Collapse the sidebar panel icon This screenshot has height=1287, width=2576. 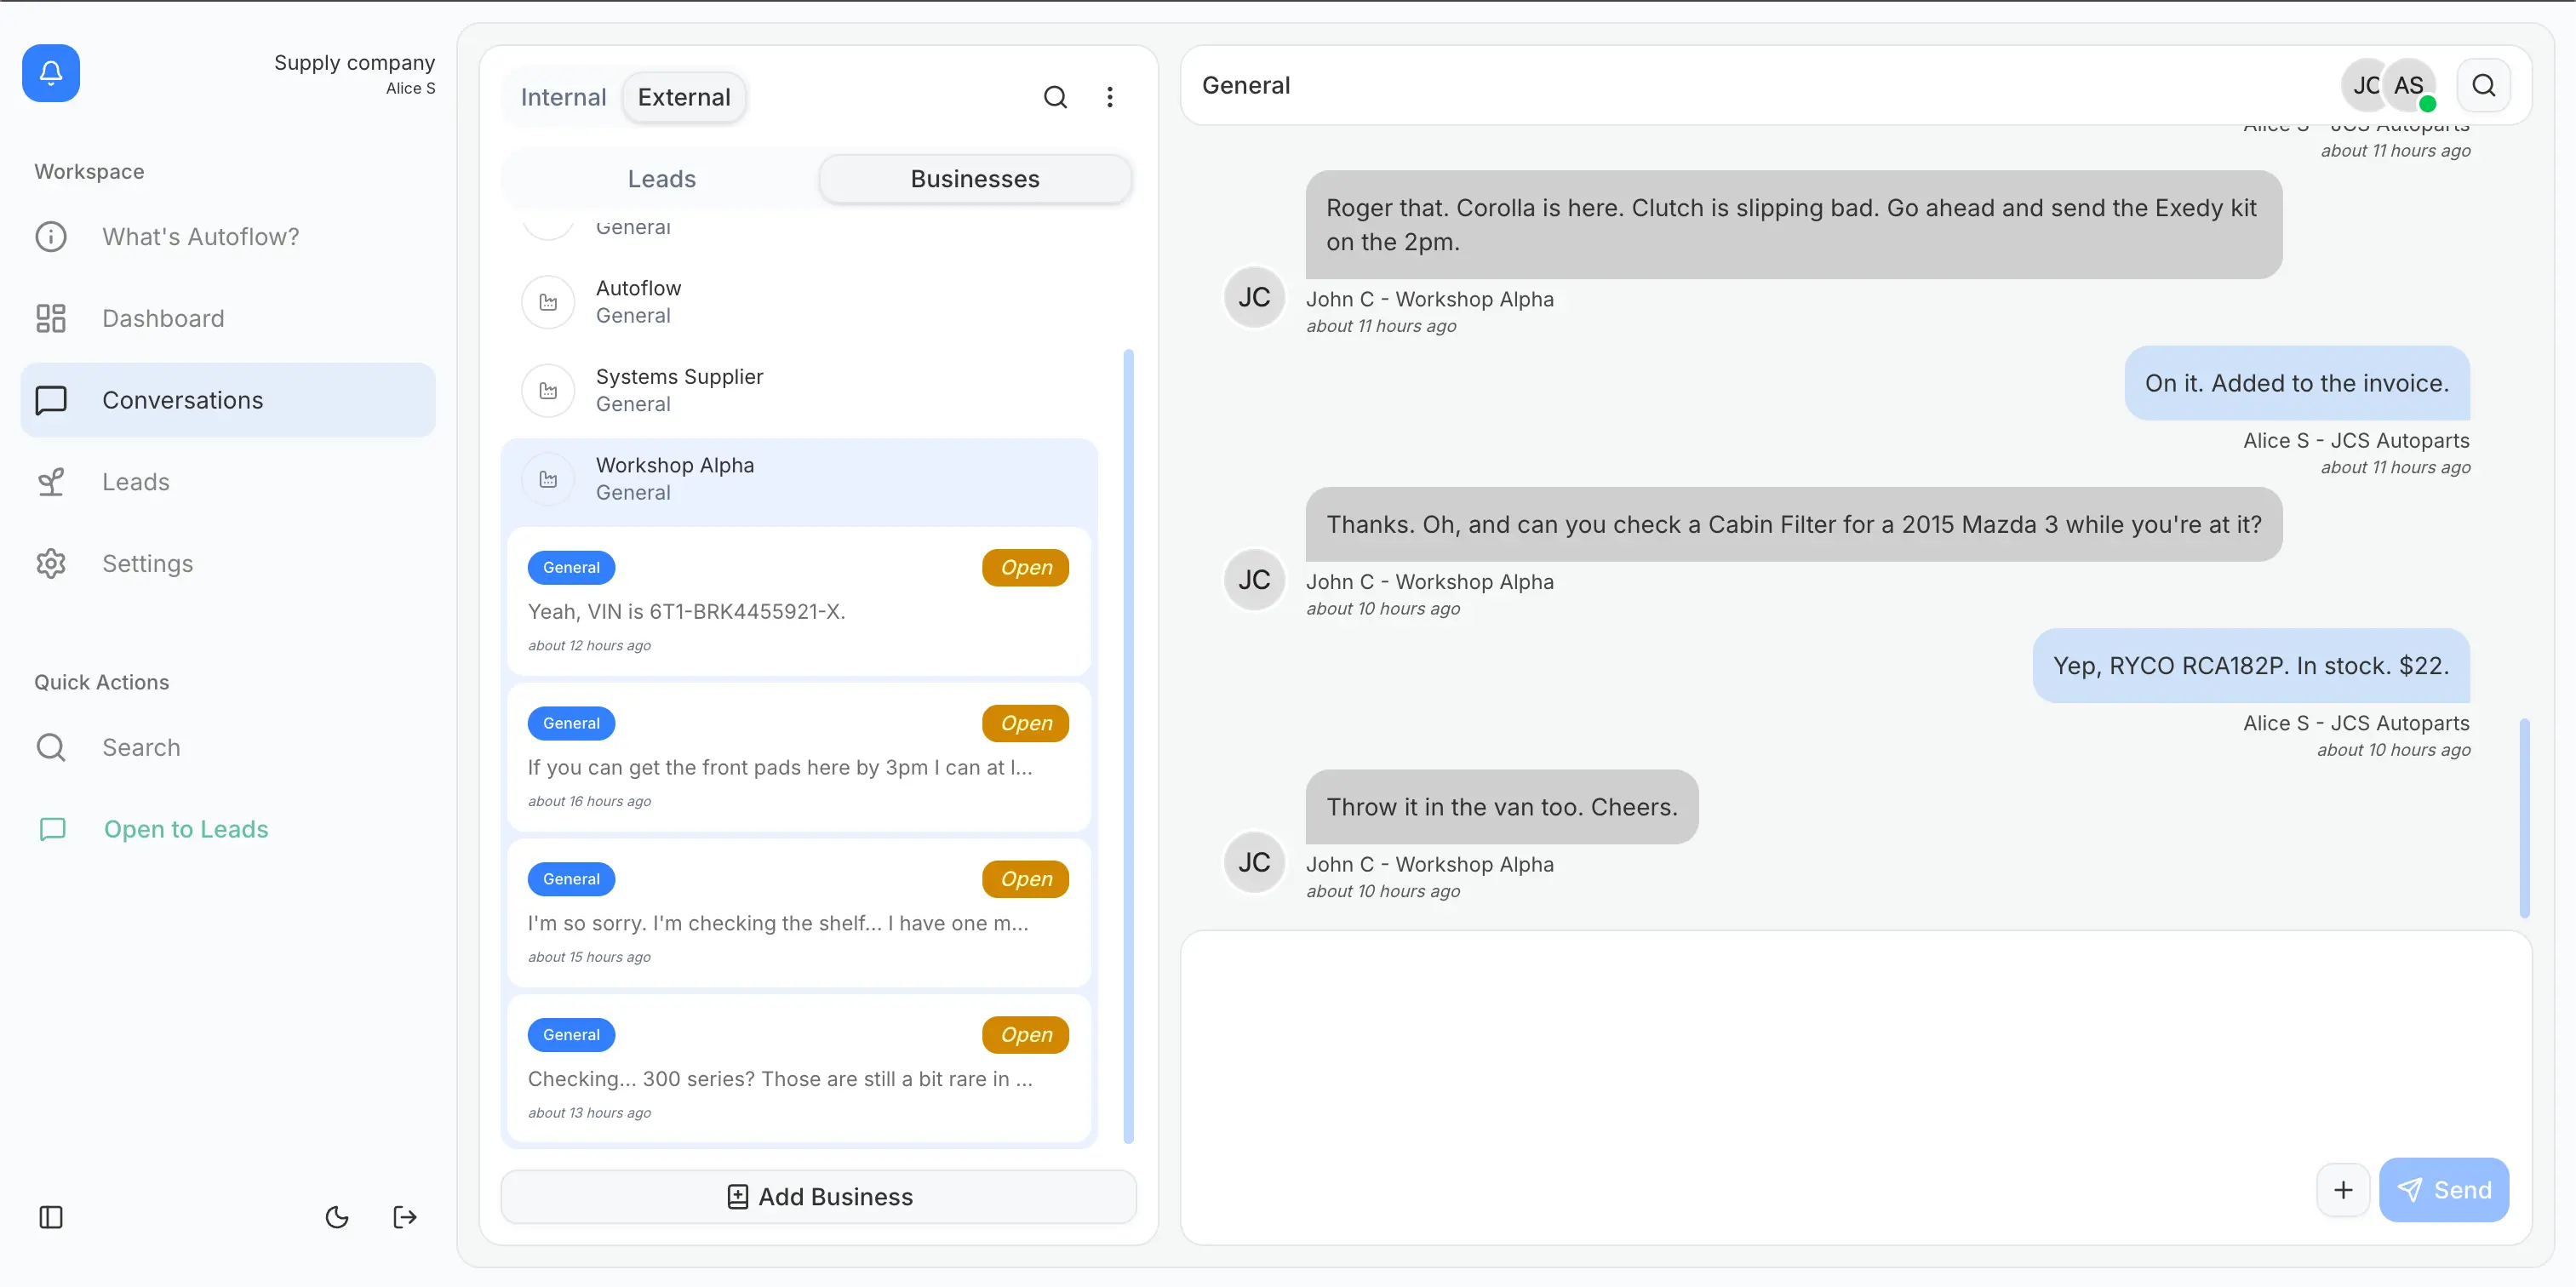click(51, 1217)
